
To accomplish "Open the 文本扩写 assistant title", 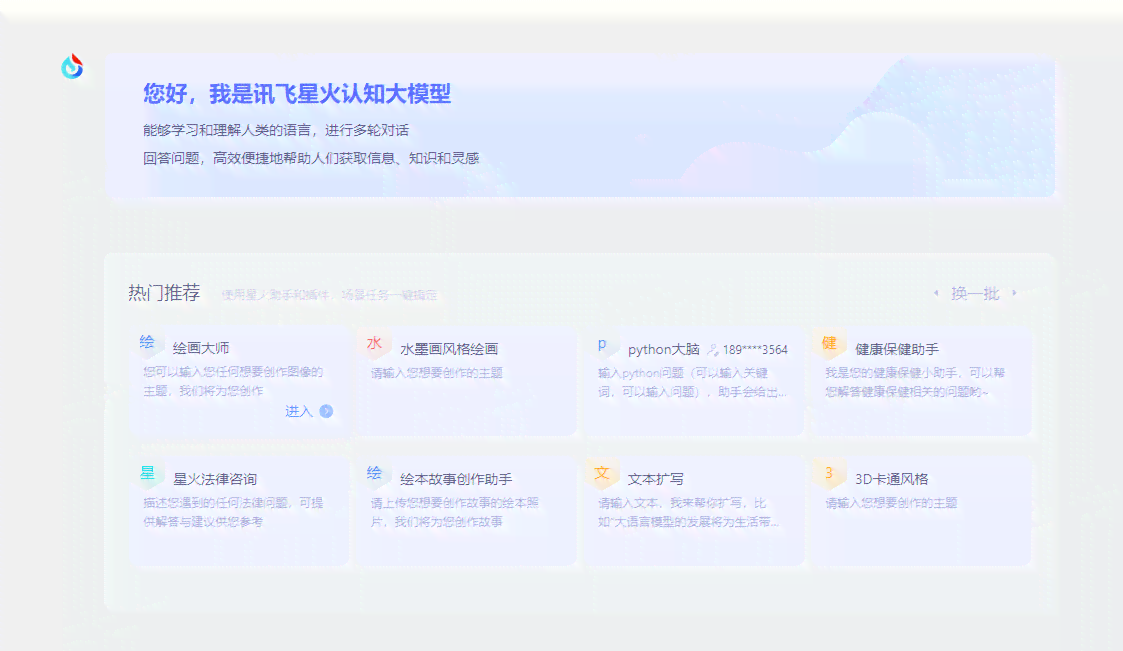I will pyautogui.click(x=655, y=478).
